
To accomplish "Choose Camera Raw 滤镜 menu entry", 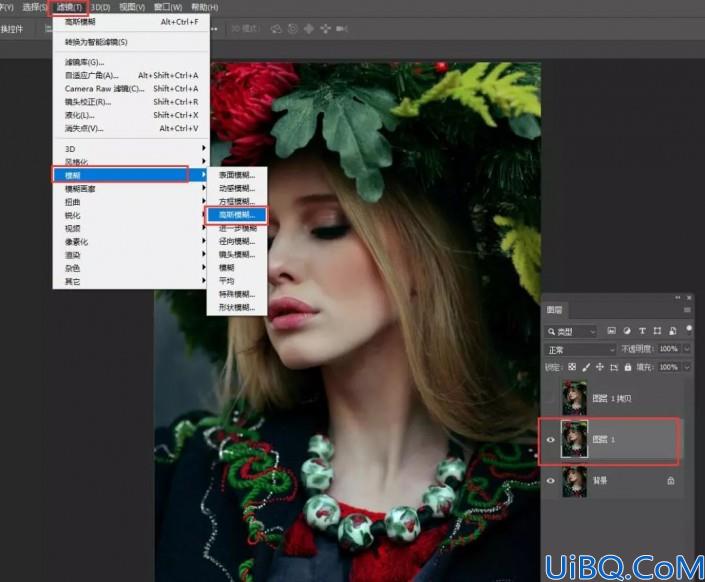I will (x=131, y=89).
